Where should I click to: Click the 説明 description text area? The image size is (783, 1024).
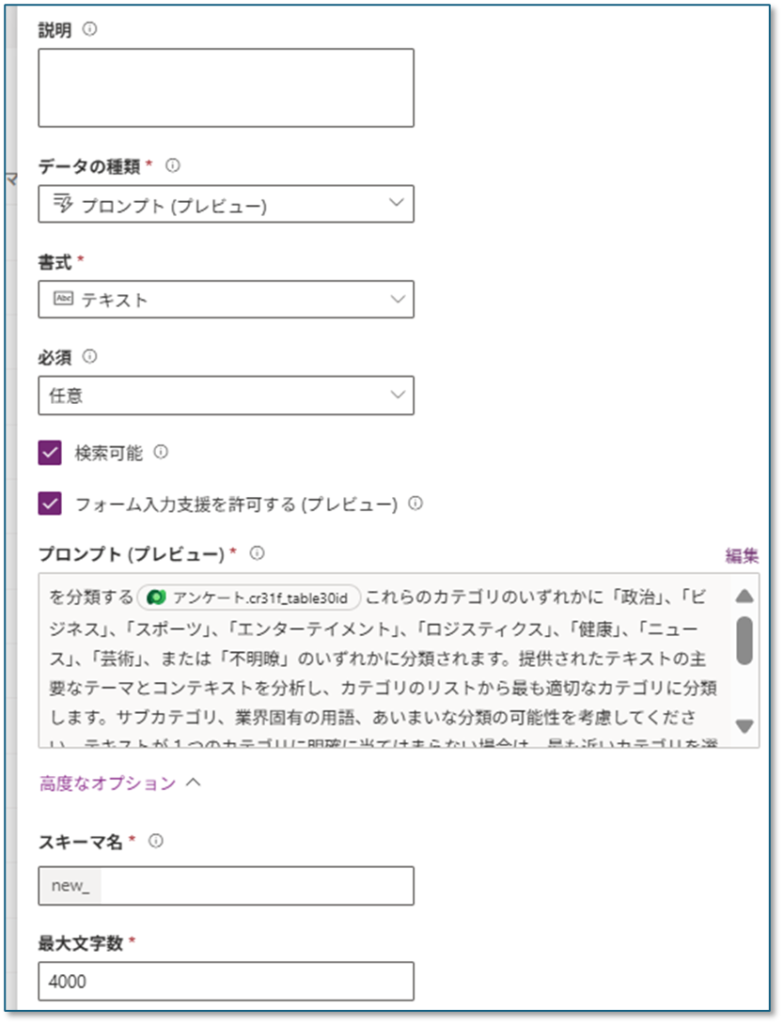point(226,88)
